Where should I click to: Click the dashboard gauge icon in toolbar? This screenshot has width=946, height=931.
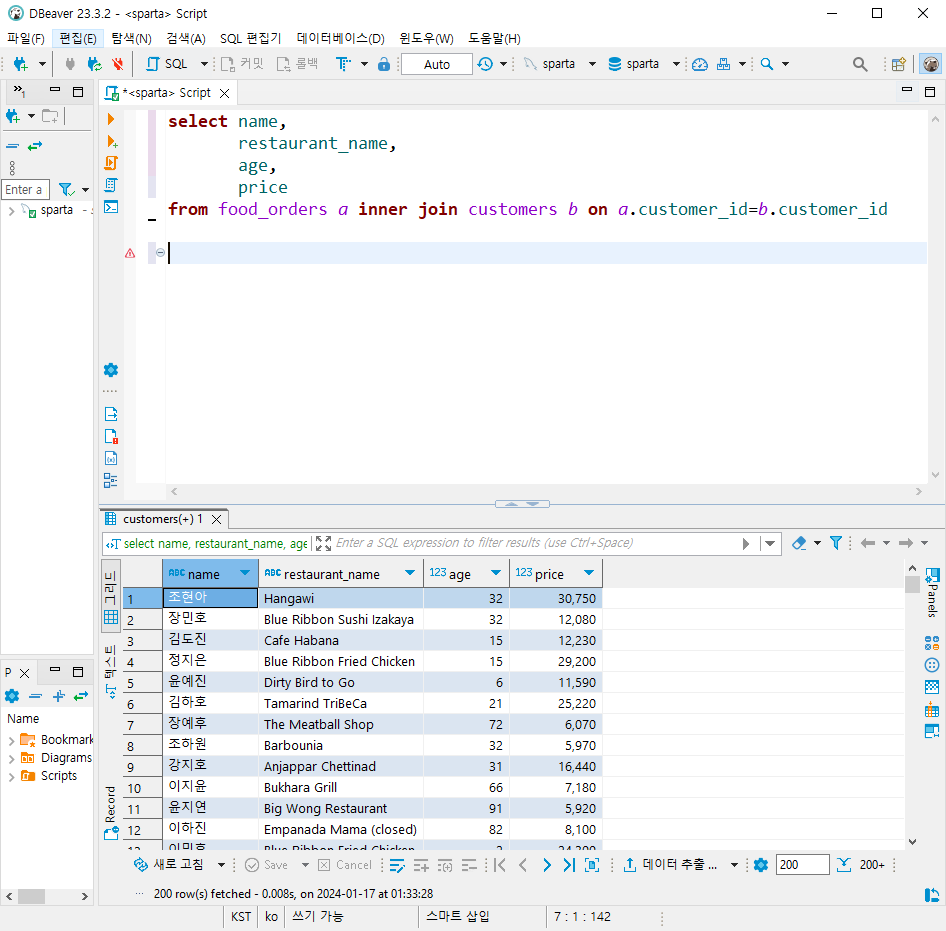[700, 64]
